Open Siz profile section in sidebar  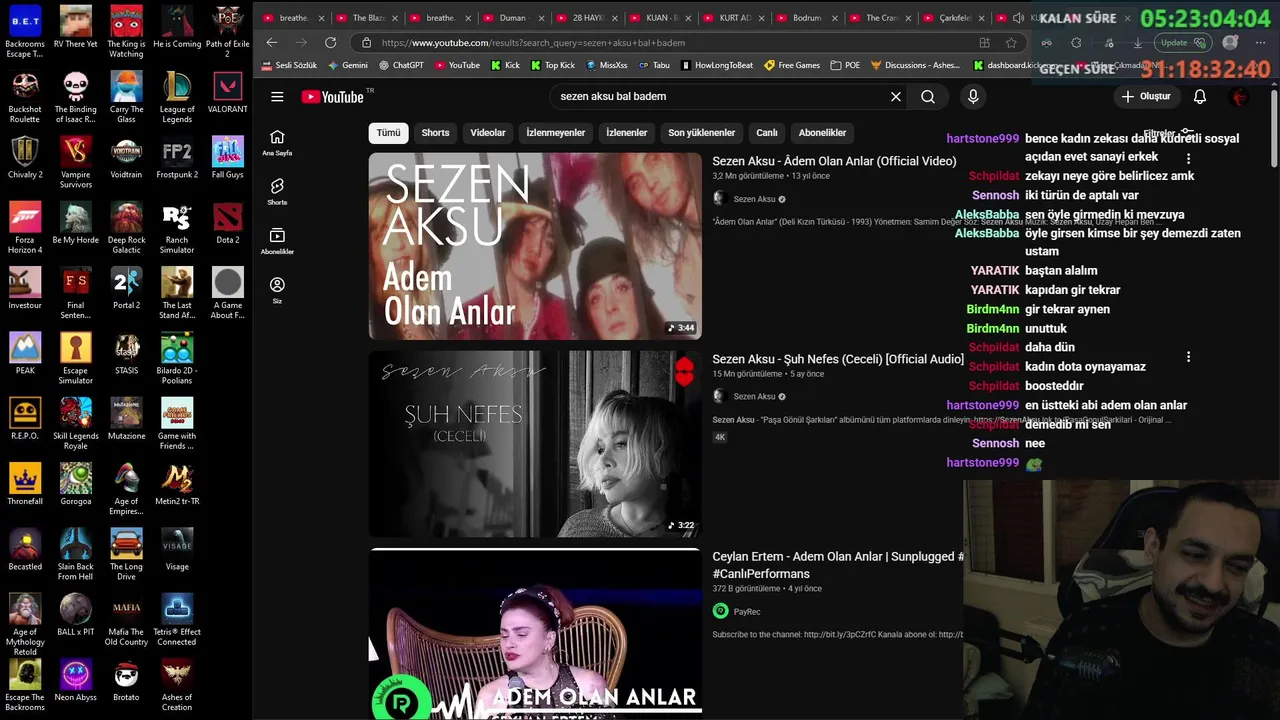[277, 290]
